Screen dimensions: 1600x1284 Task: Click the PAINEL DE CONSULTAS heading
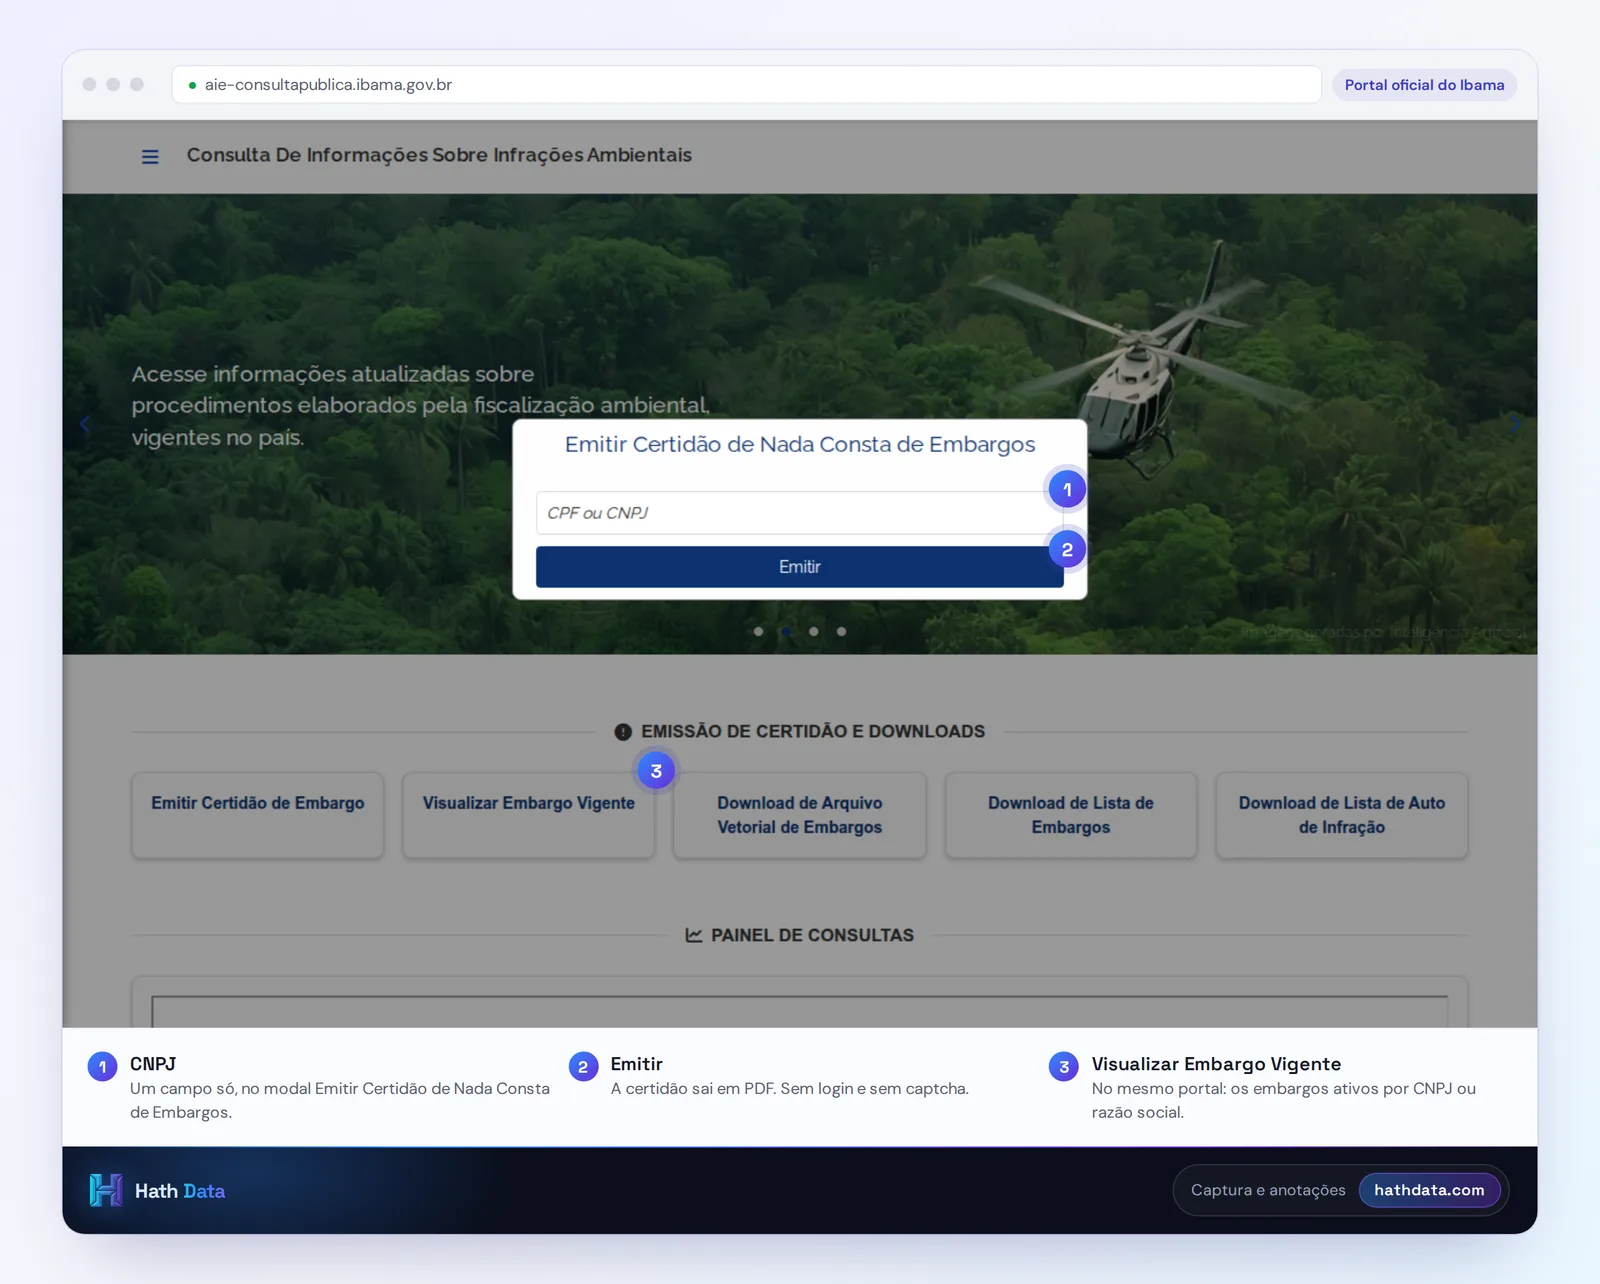[x=812, y=935]
